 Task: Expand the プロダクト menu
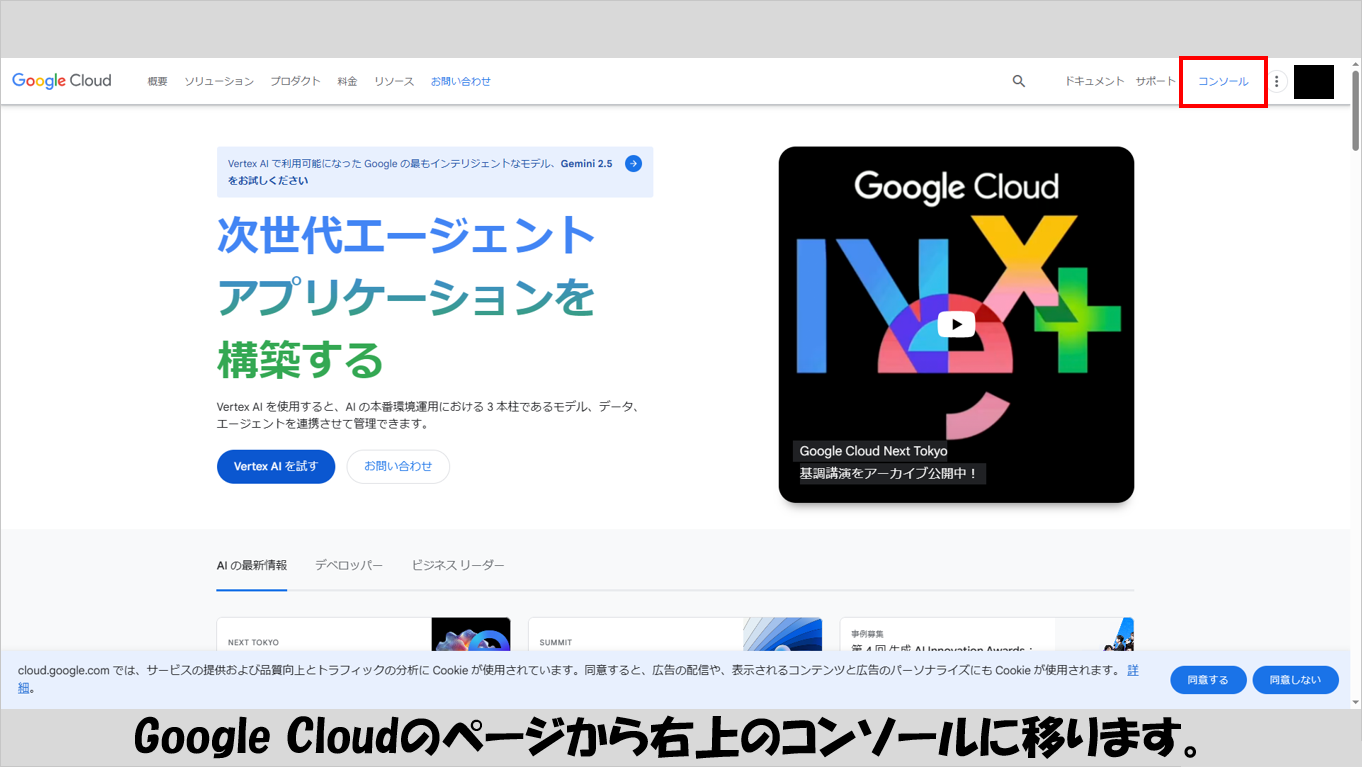point(295,81)
